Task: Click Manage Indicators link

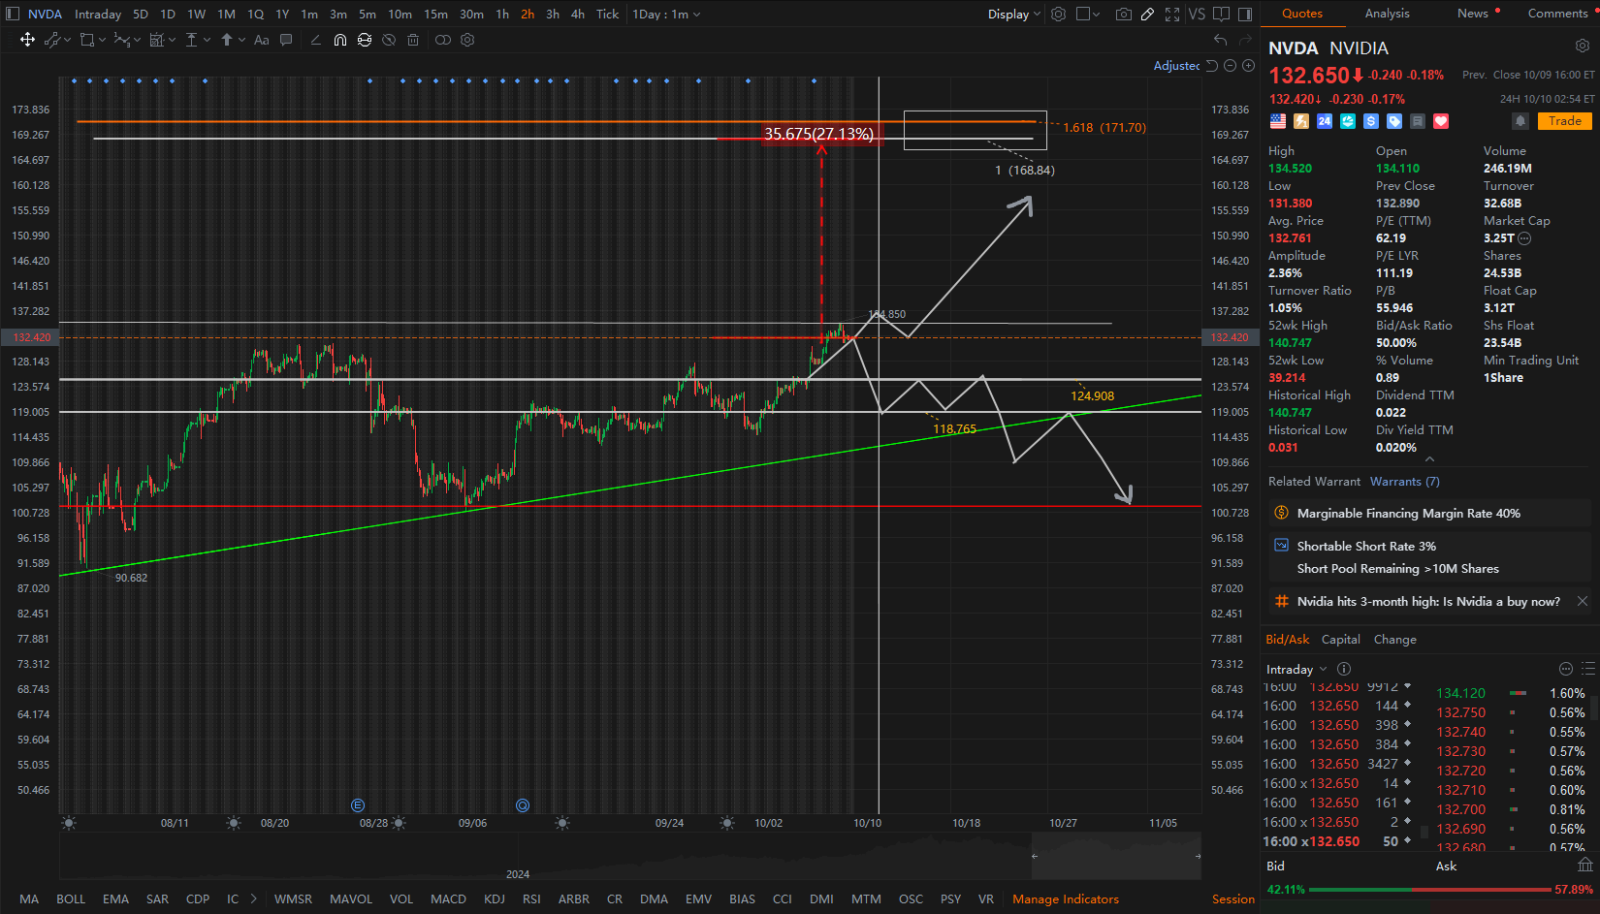Action: click(1065, 899)
